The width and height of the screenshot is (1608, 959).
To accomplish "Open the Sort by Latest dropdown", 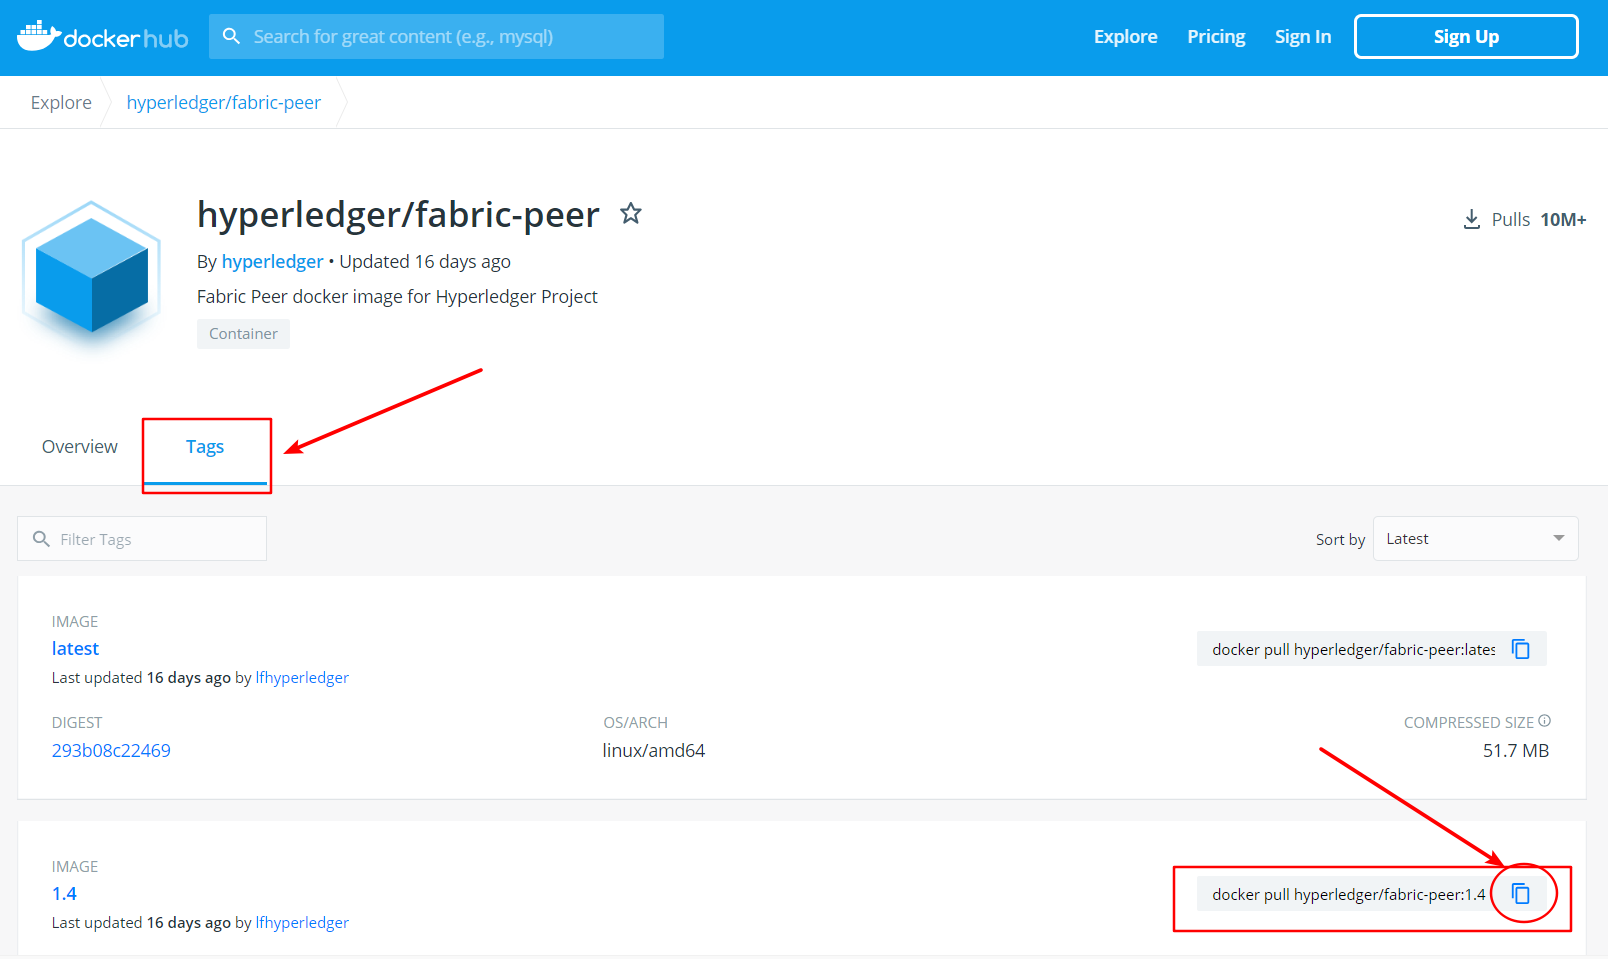I will coord(1475,539).
